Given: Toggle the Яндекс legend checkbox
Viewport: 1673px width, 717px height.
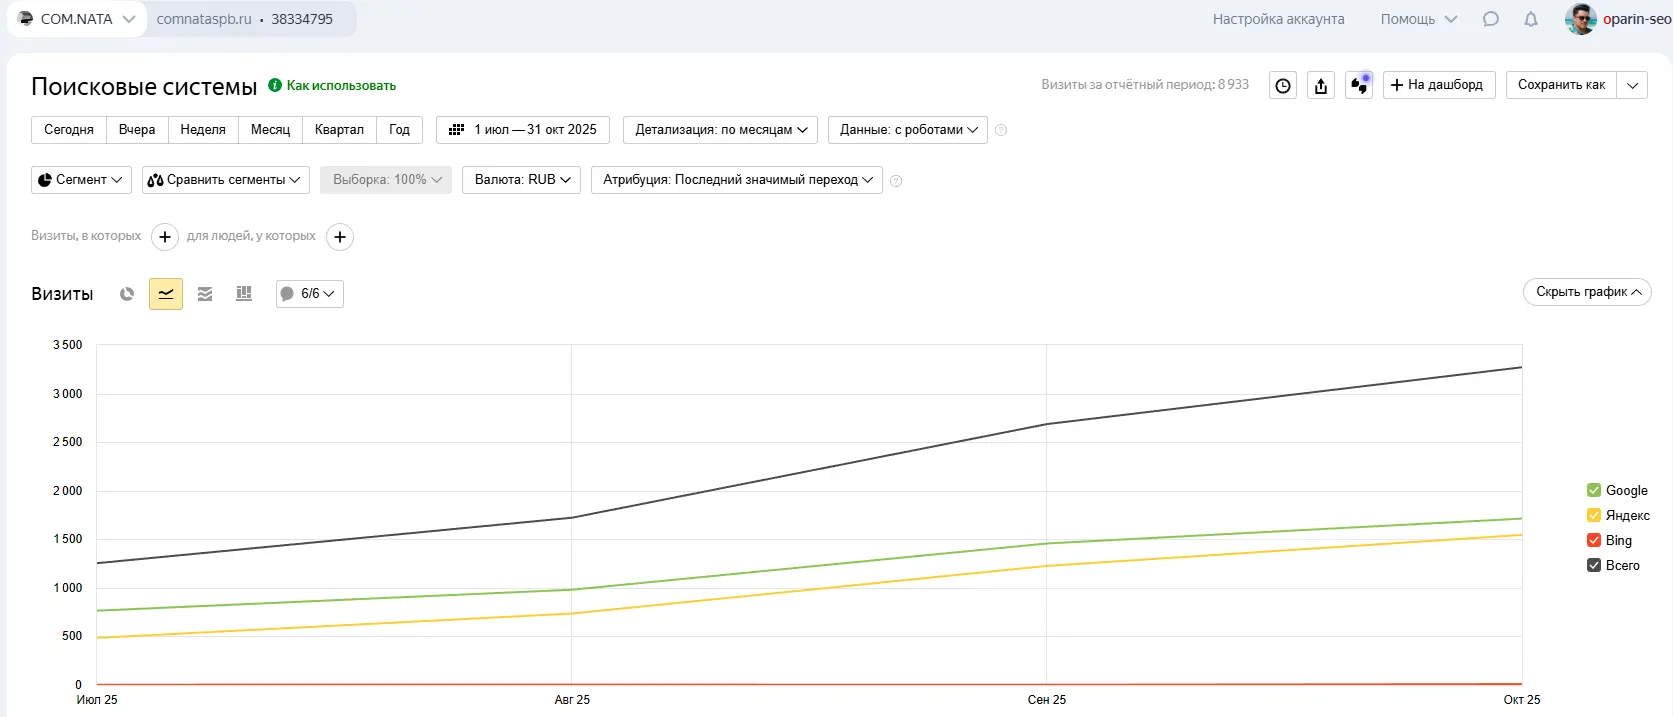Looking at the screenshot, I should coord(1594,515).
